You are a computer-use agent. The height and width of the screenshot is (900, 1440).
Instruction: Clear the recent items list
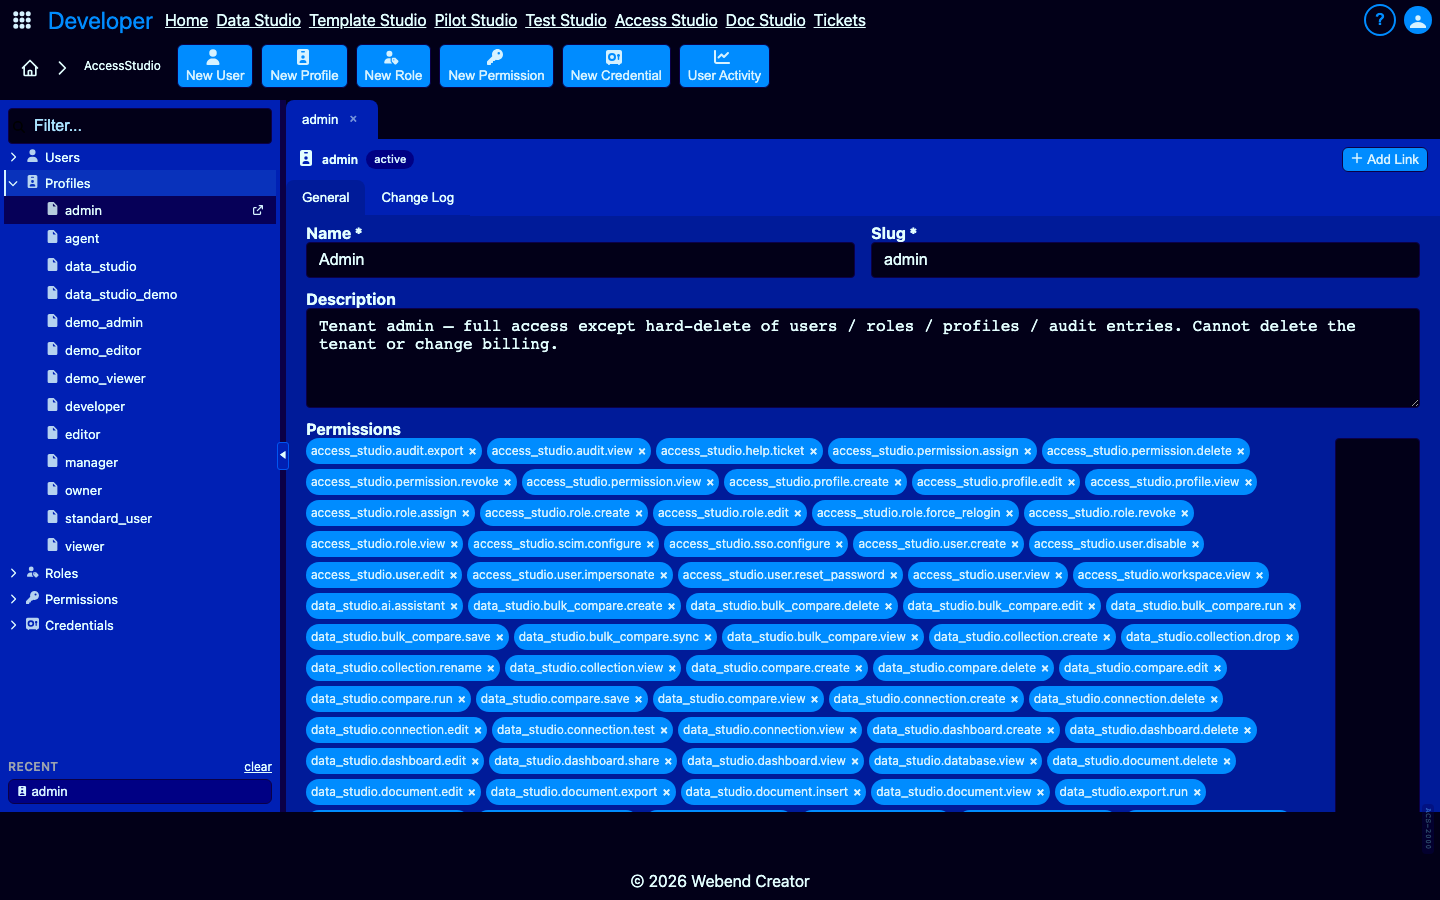point(258,767)
